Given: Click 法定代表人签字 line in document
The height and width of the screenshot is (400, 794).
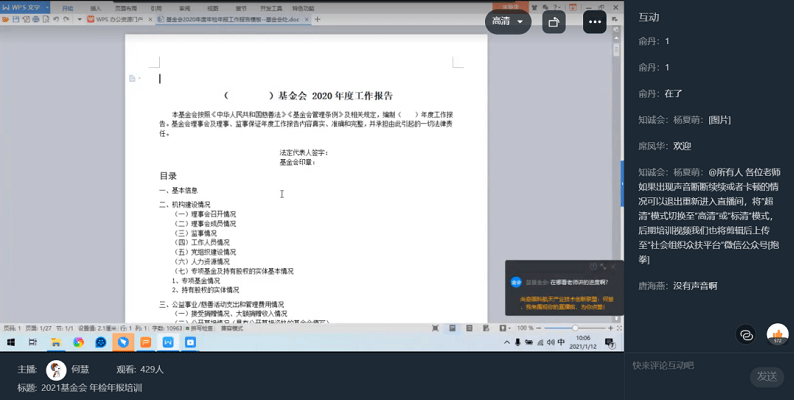Looking at the screenshot, I should click(304, 152).
